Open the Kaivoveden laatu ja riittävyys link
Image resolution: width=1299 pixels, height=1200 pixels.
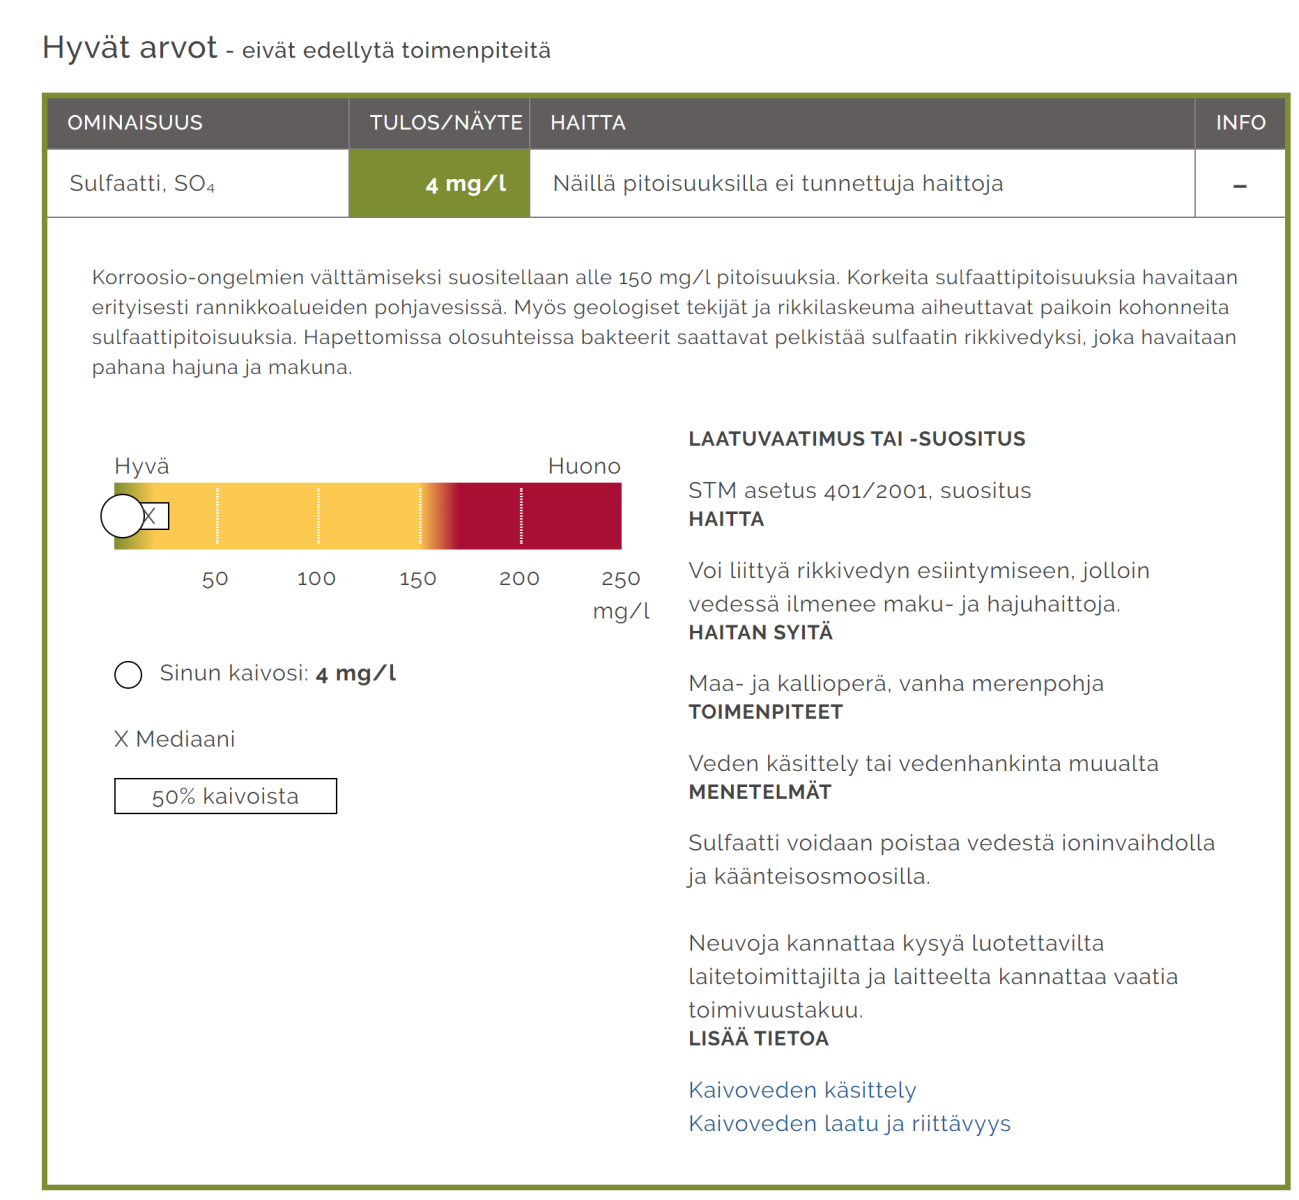(849, 1124)
